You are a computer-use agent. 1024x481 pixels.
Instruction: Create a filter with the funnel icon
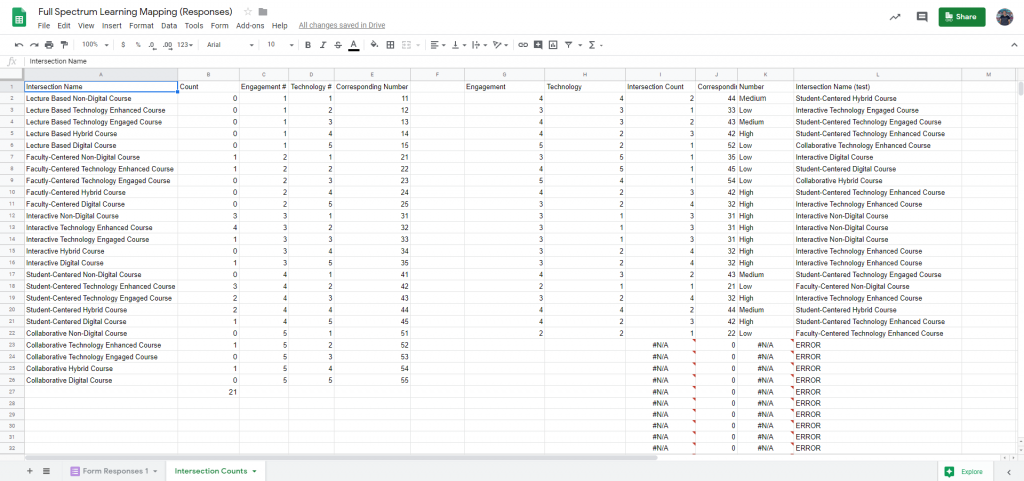coord(568,45)
